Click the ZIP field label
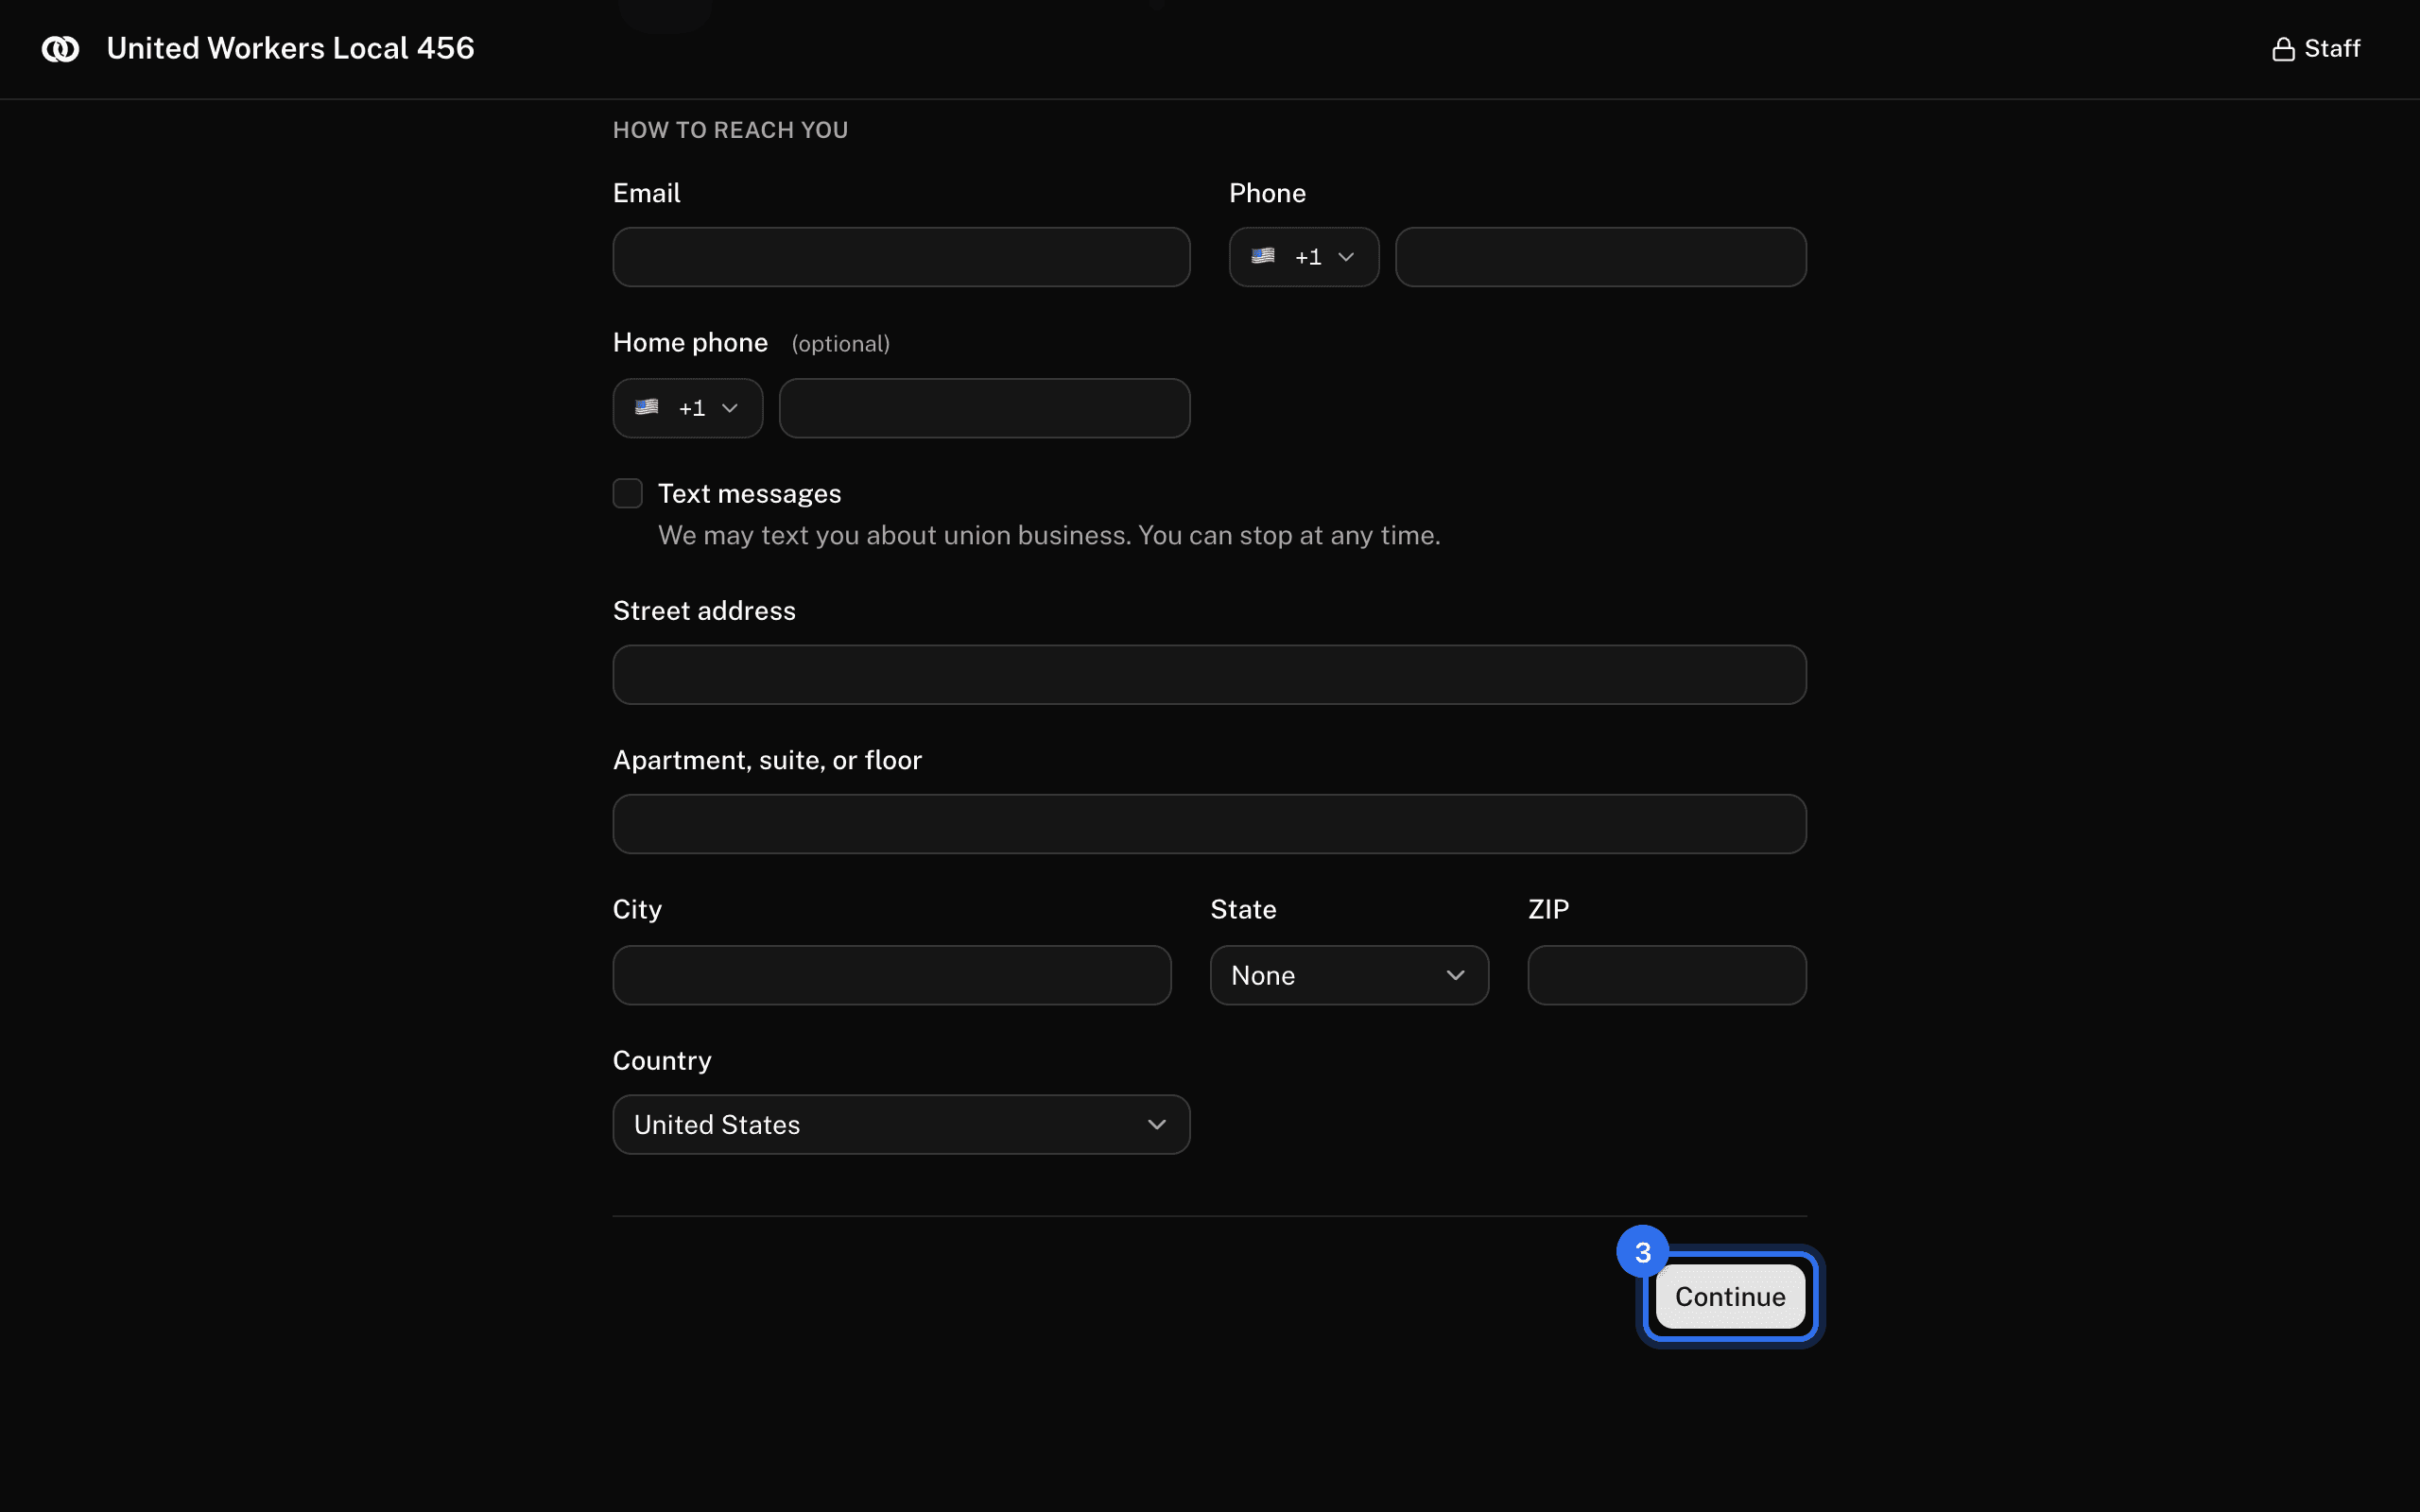The height and width of the screenshot is (1512, 2420). click(1548, 909)
